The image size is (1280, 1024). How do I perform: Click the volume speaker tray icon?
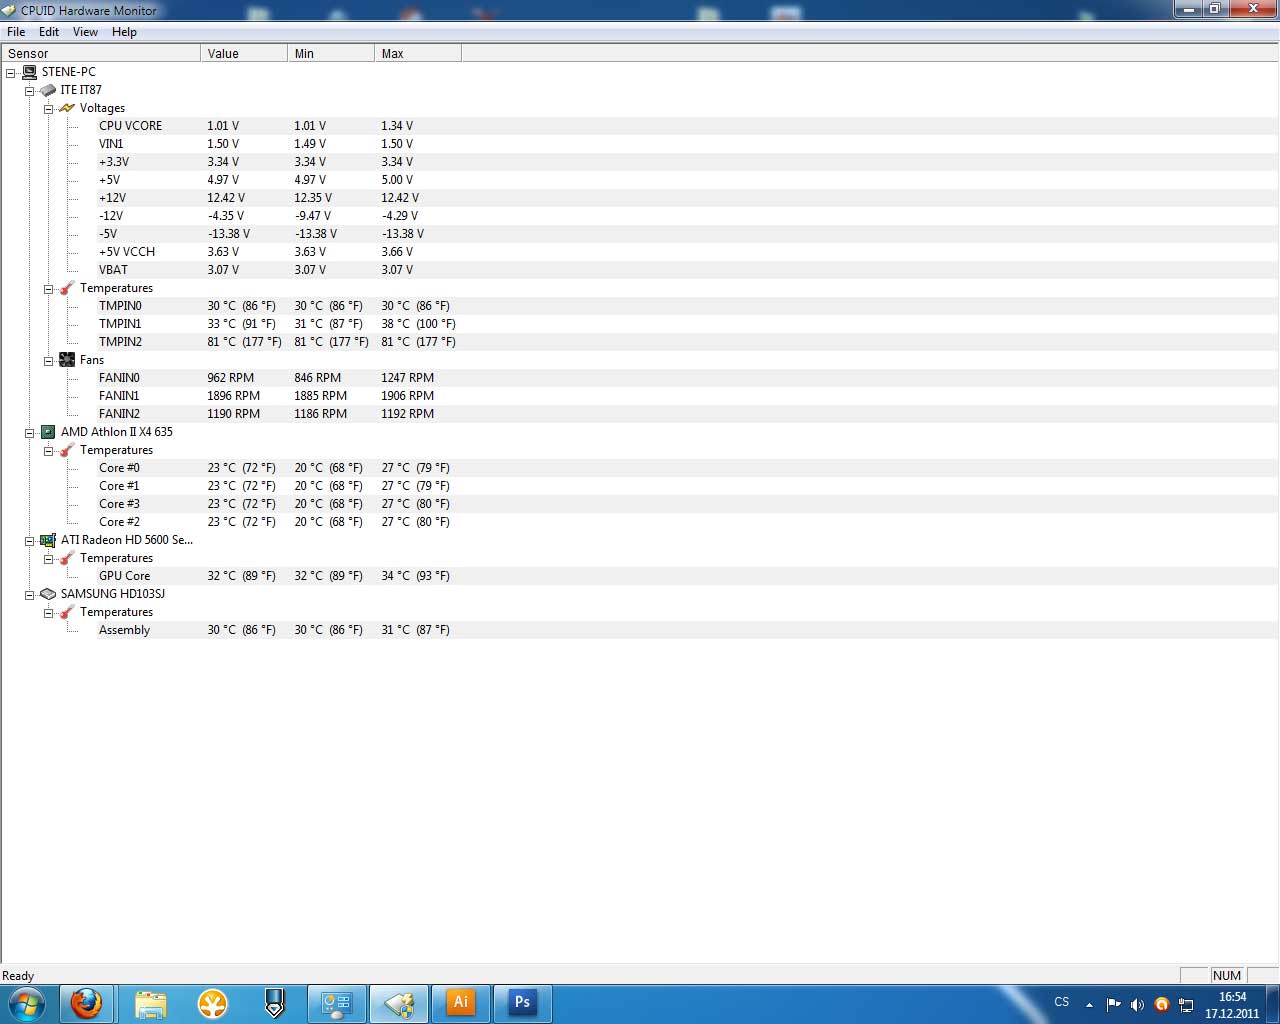tap(1137, 1005)
